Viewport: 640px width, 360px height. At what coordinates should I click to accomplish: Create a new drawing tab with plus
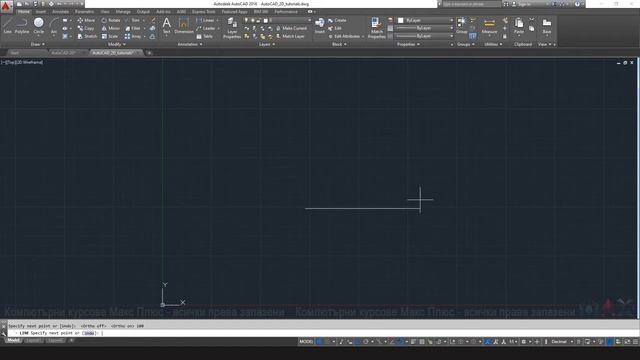click(149, 53)
